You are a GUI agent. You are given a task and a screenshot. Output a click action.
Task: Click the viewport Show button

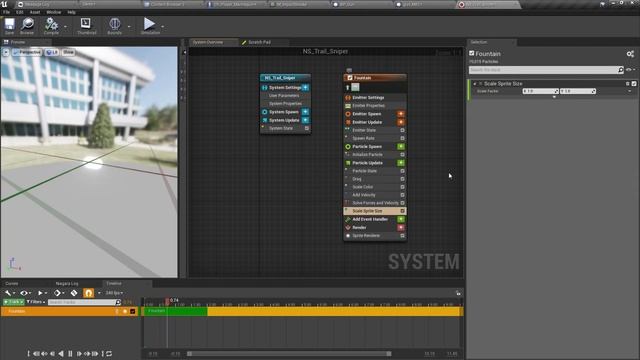(69, 52)
